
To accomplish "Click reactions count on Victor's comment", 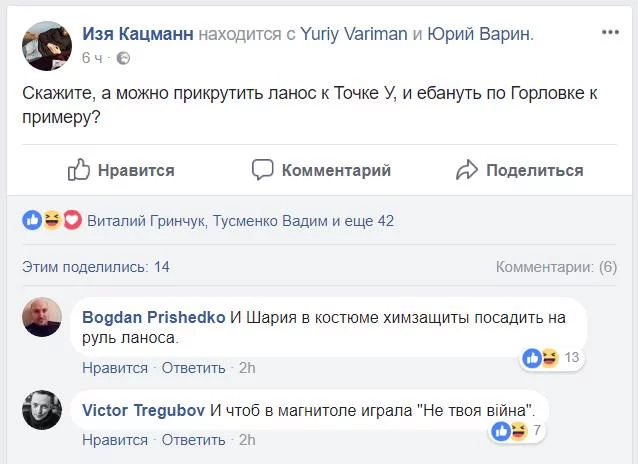I will (537, 431).
